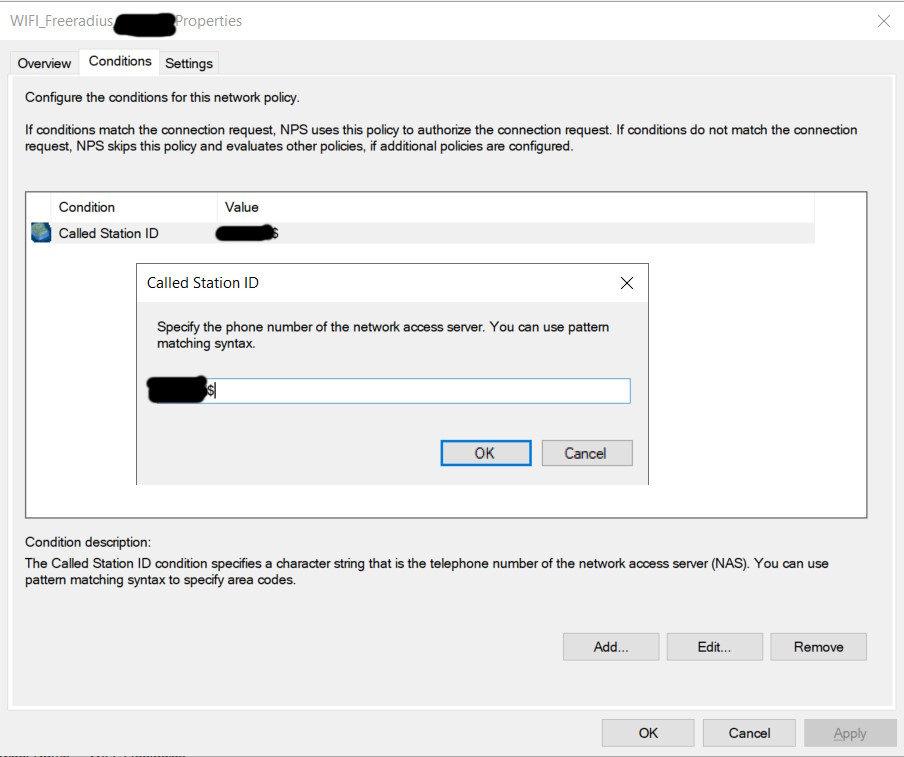Click the redacted value in the condition row

point(246,233)
